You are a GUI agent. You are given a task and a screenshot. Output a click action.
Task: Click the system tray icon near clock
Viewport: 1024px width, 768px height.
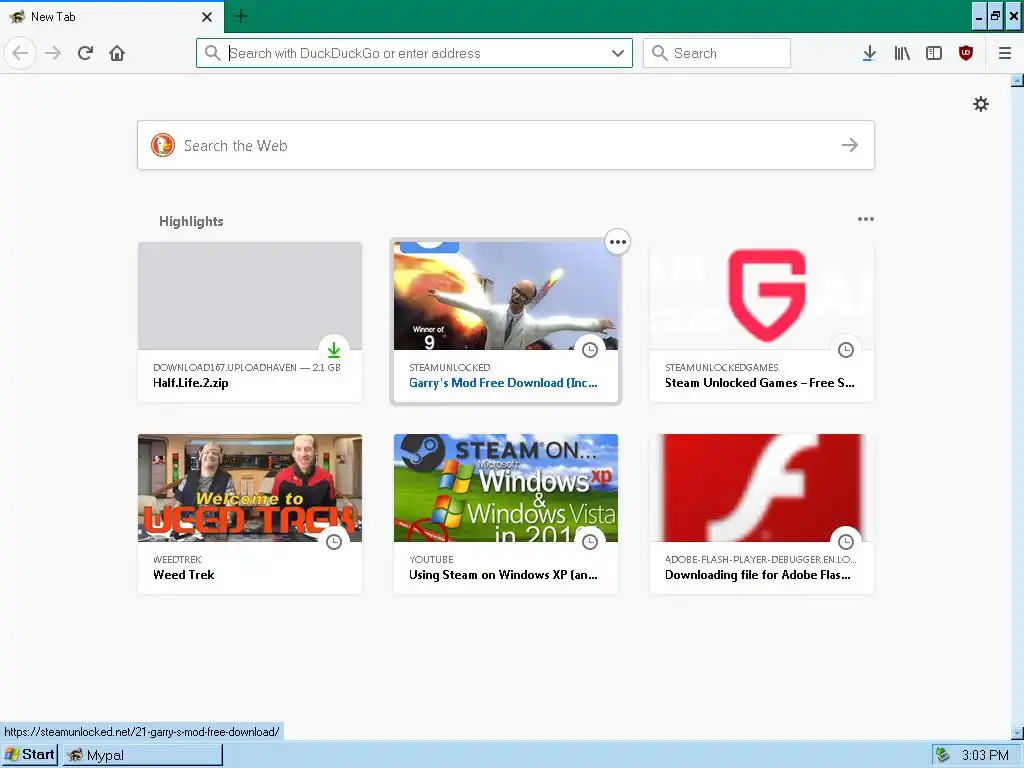942,755
